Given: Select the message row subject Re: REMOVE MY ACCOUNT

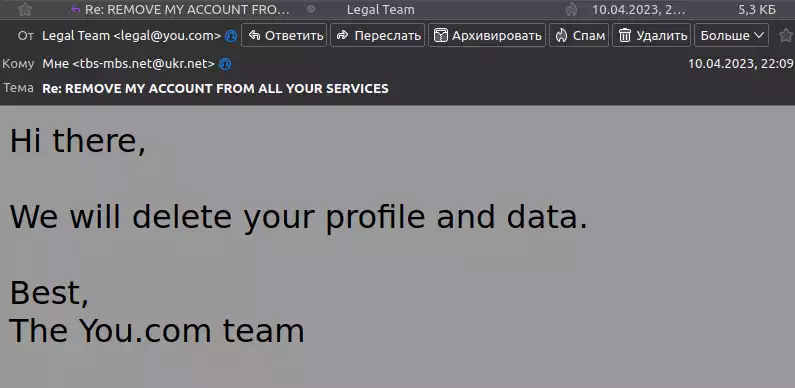Looking at the screenshot, I should pyautogui.click(x=188, y=9).
